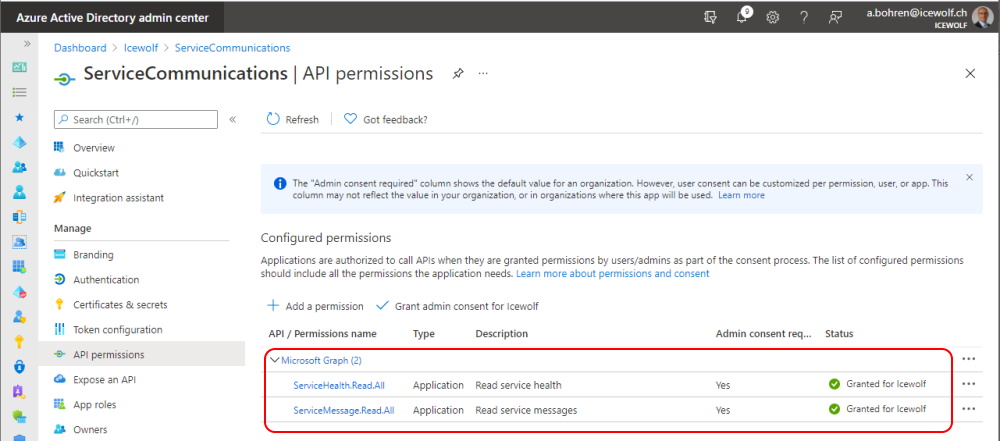Pin the ServiceCommunications blade

click(x=458, y=73)
